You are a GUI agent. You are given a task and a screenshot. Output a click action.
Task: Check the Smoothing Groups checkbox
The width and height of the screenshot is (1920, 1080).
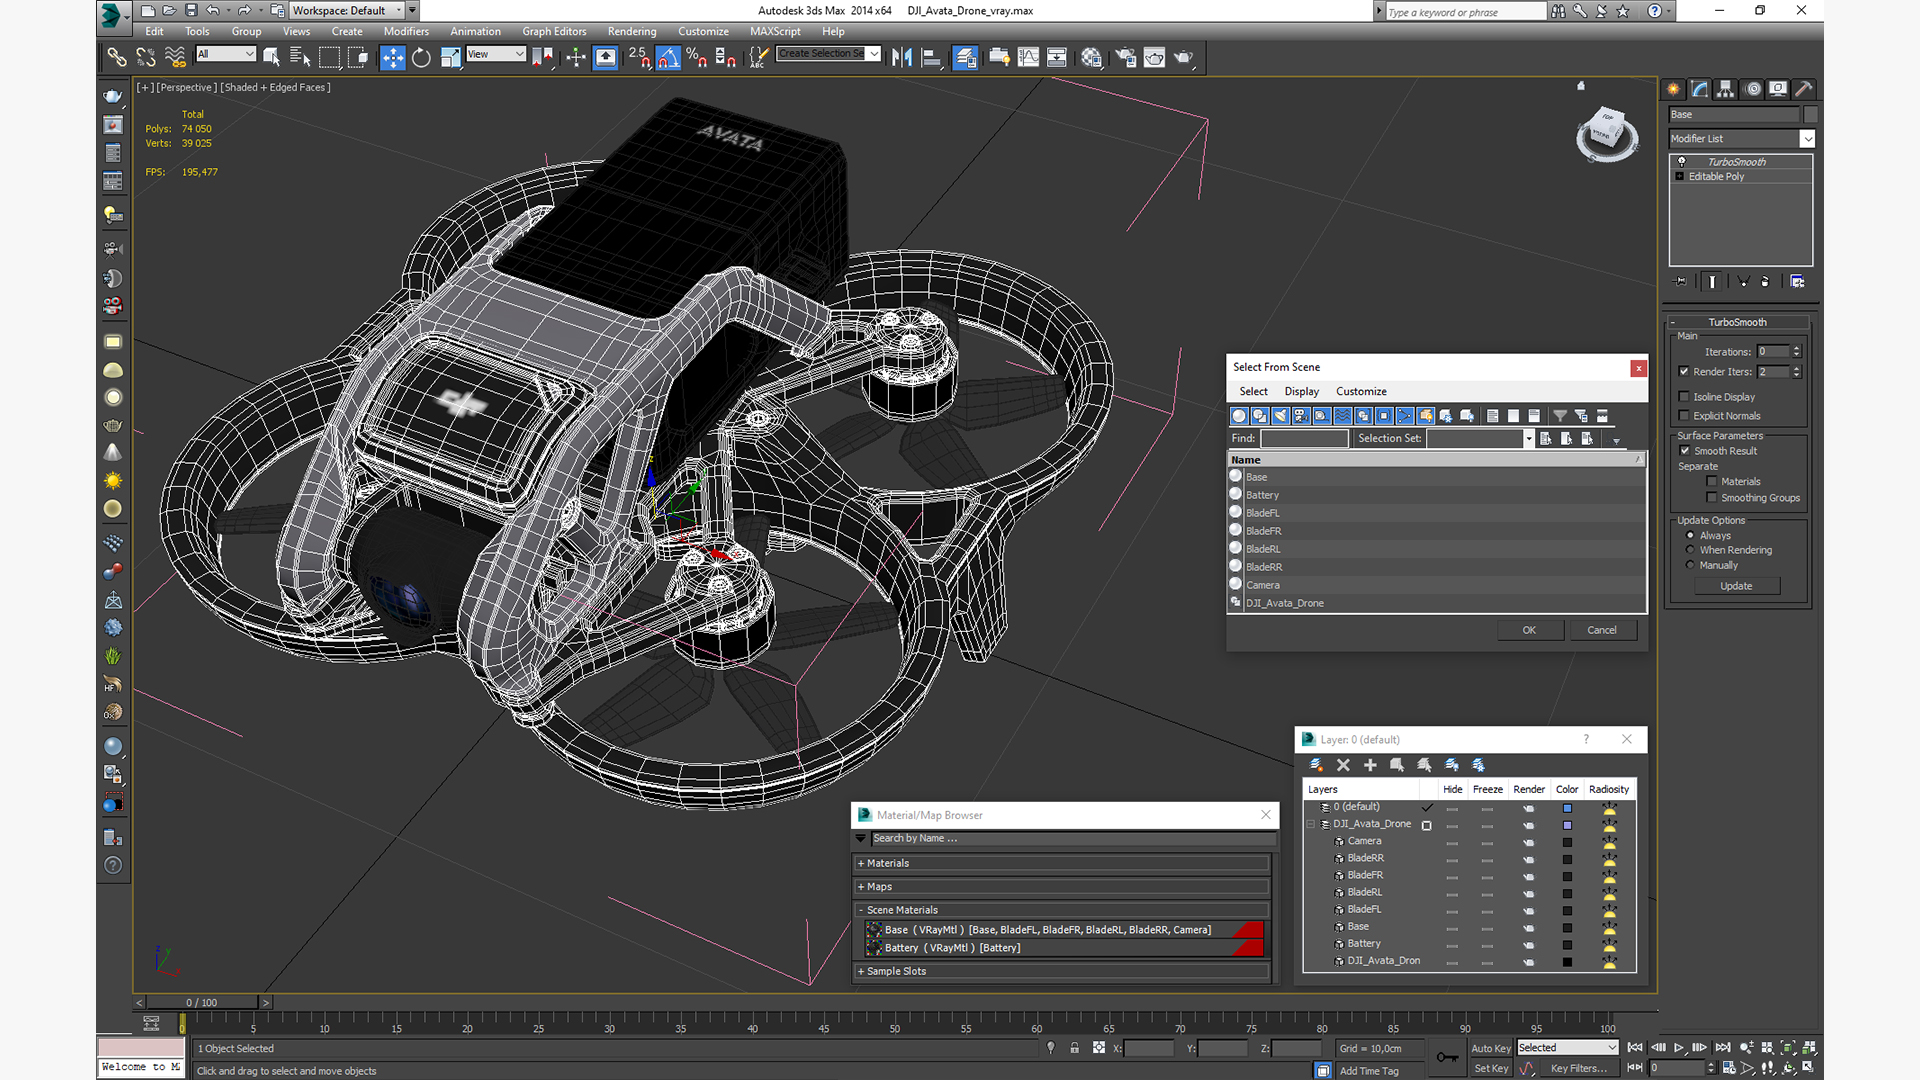1712,498
